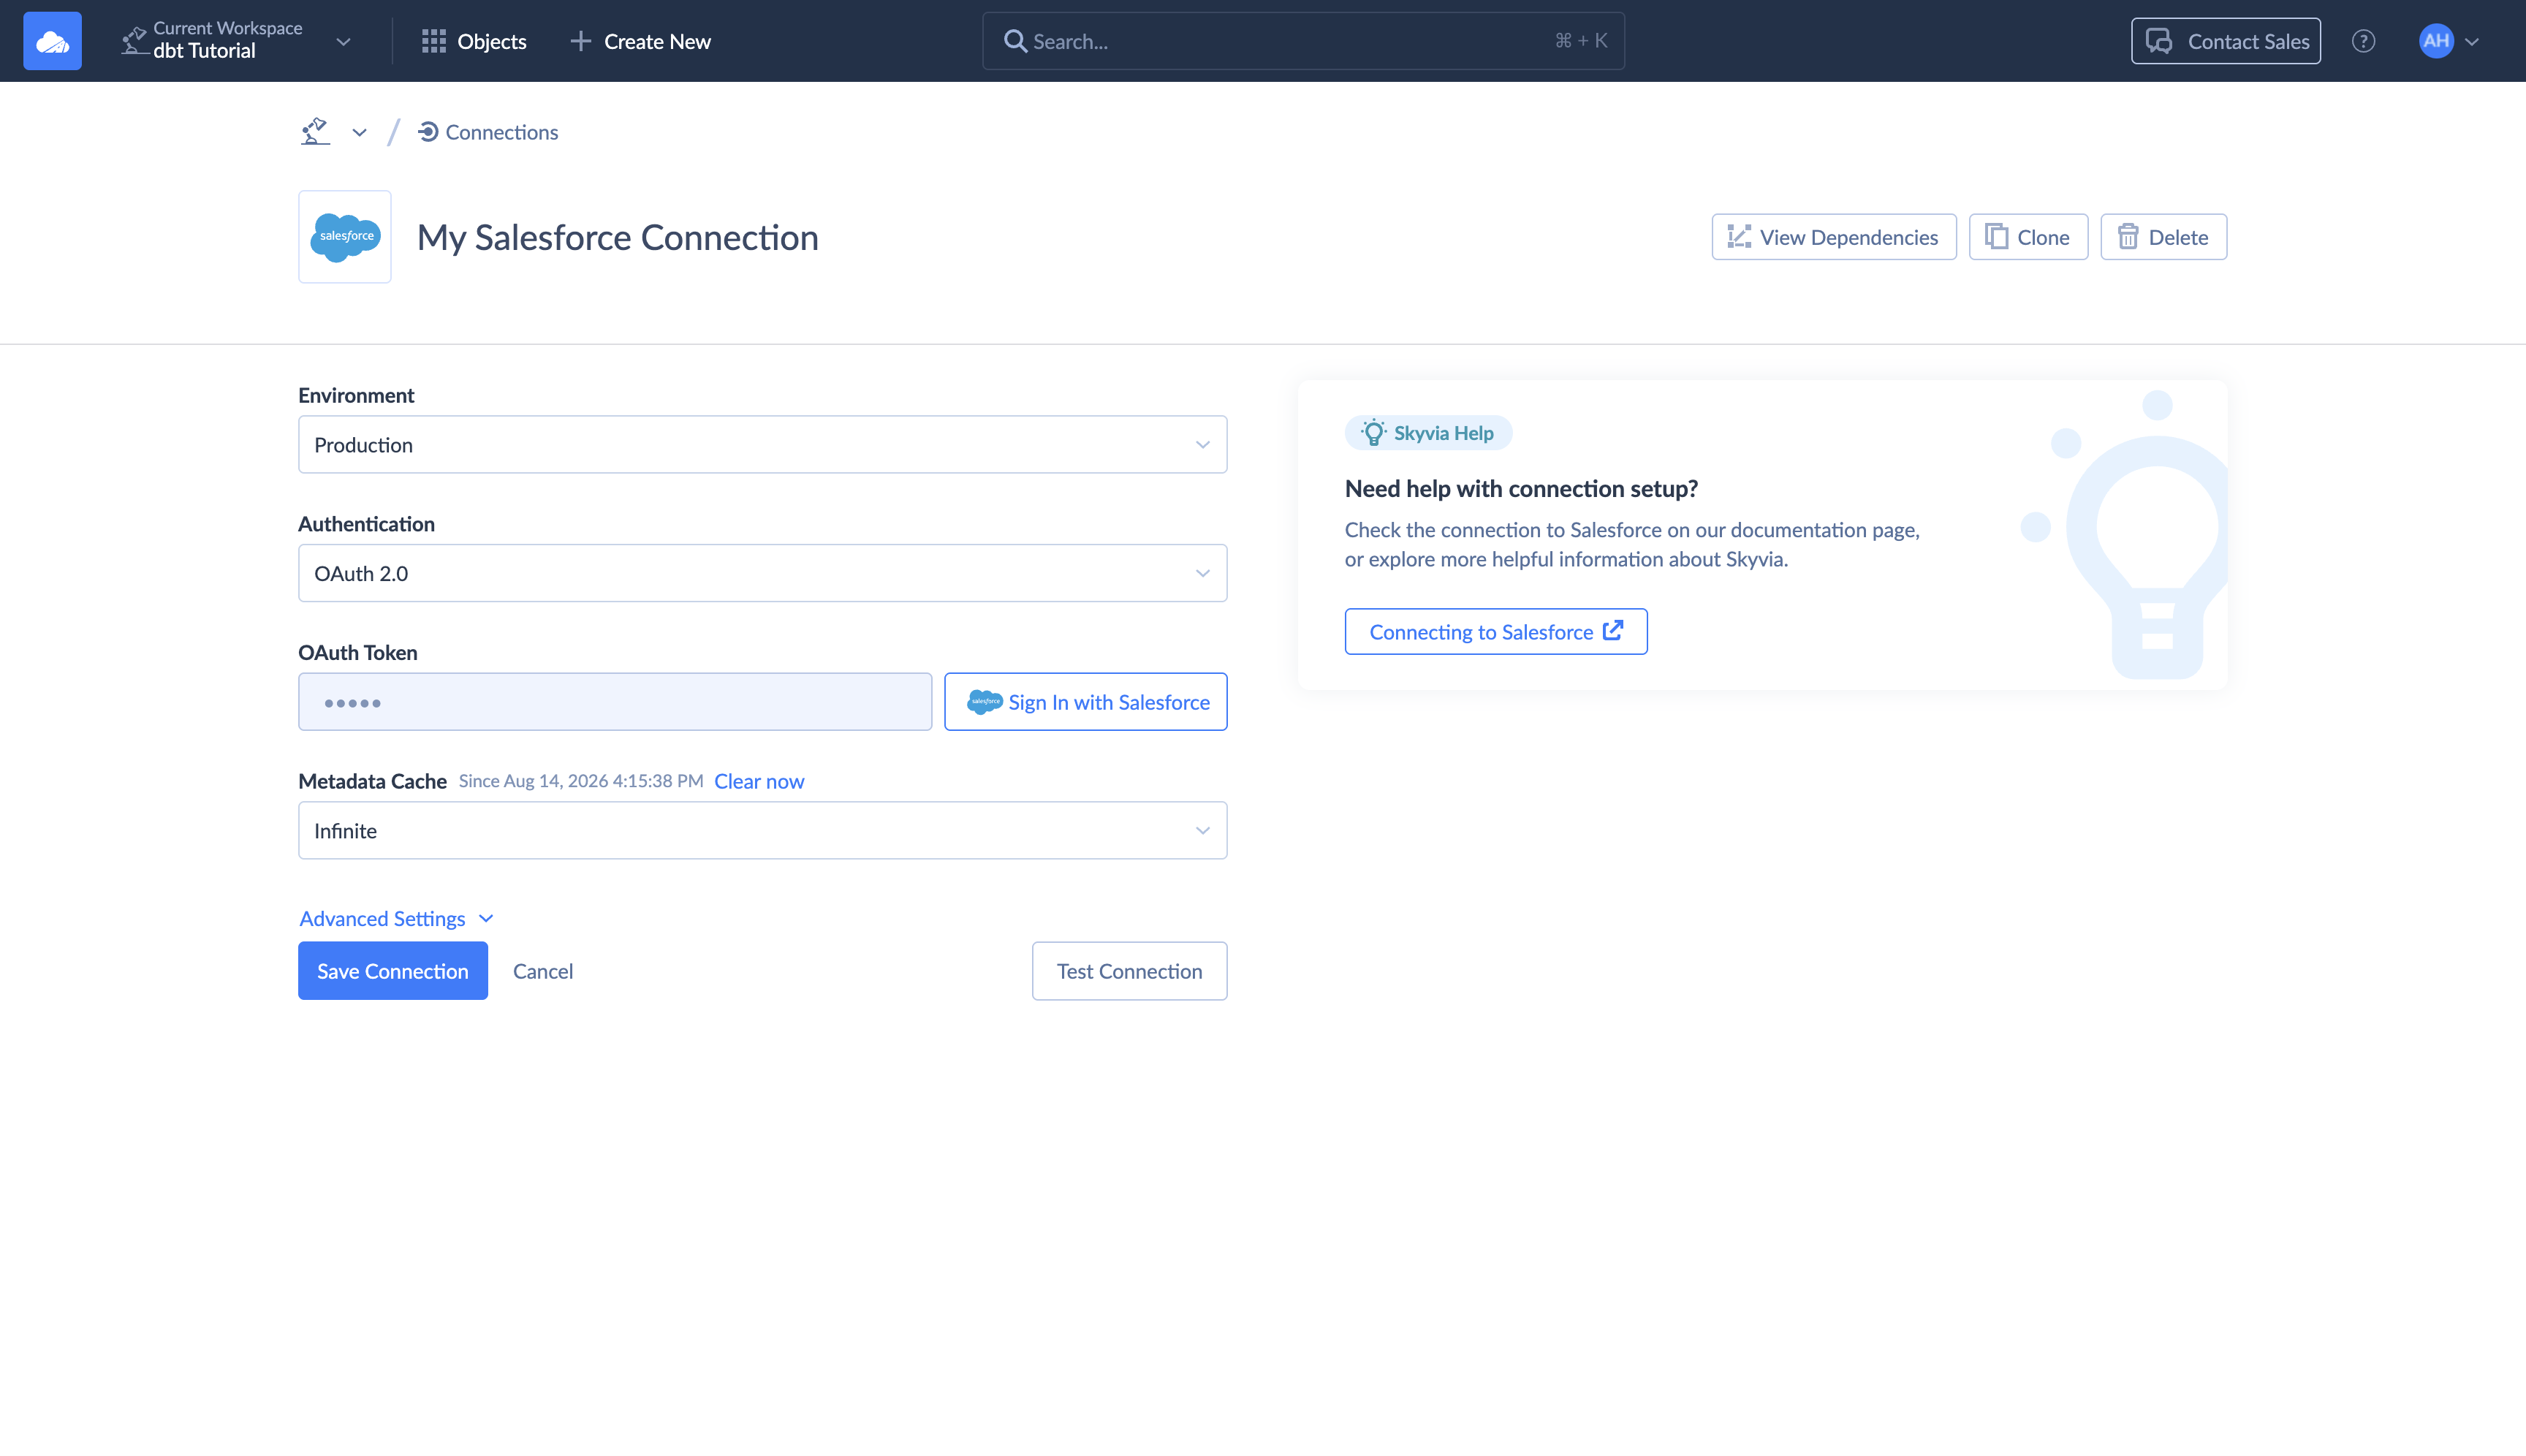Viewport: 2526px width, 1456px height.
Task: Delete this connection
Action: 2163,237
